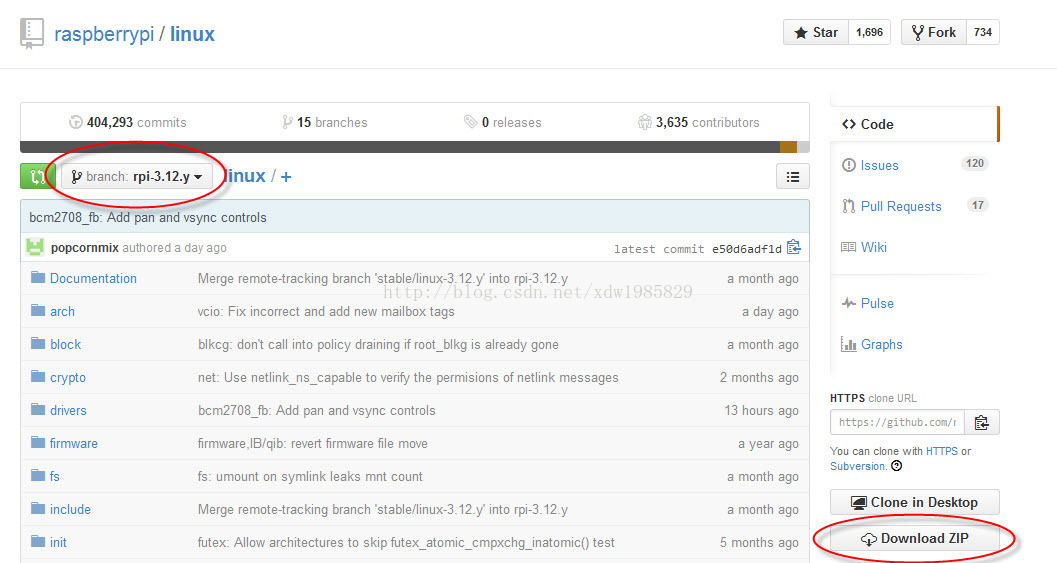This screenshot has height=563, width=1057.
Task: Click Clone in Desktop button
Action: click(915, 502)
